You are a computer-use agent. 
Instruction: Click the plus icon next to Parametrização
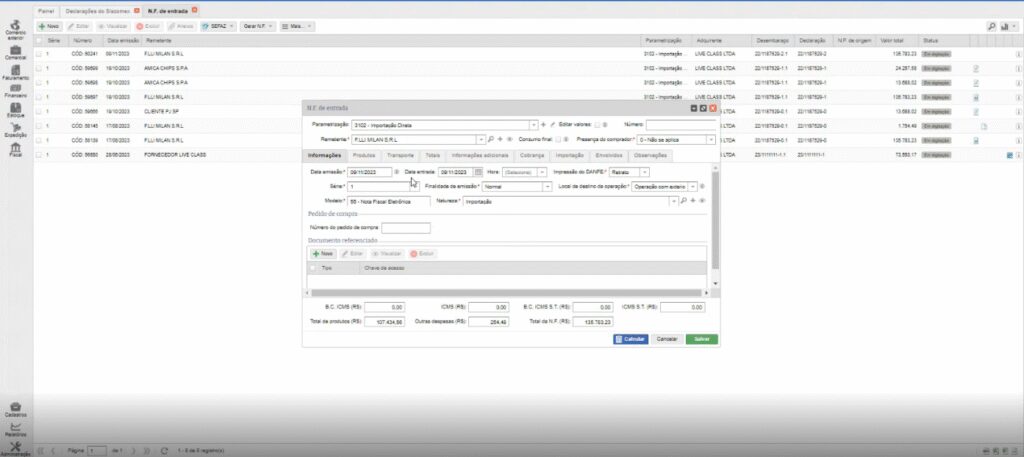543,125
